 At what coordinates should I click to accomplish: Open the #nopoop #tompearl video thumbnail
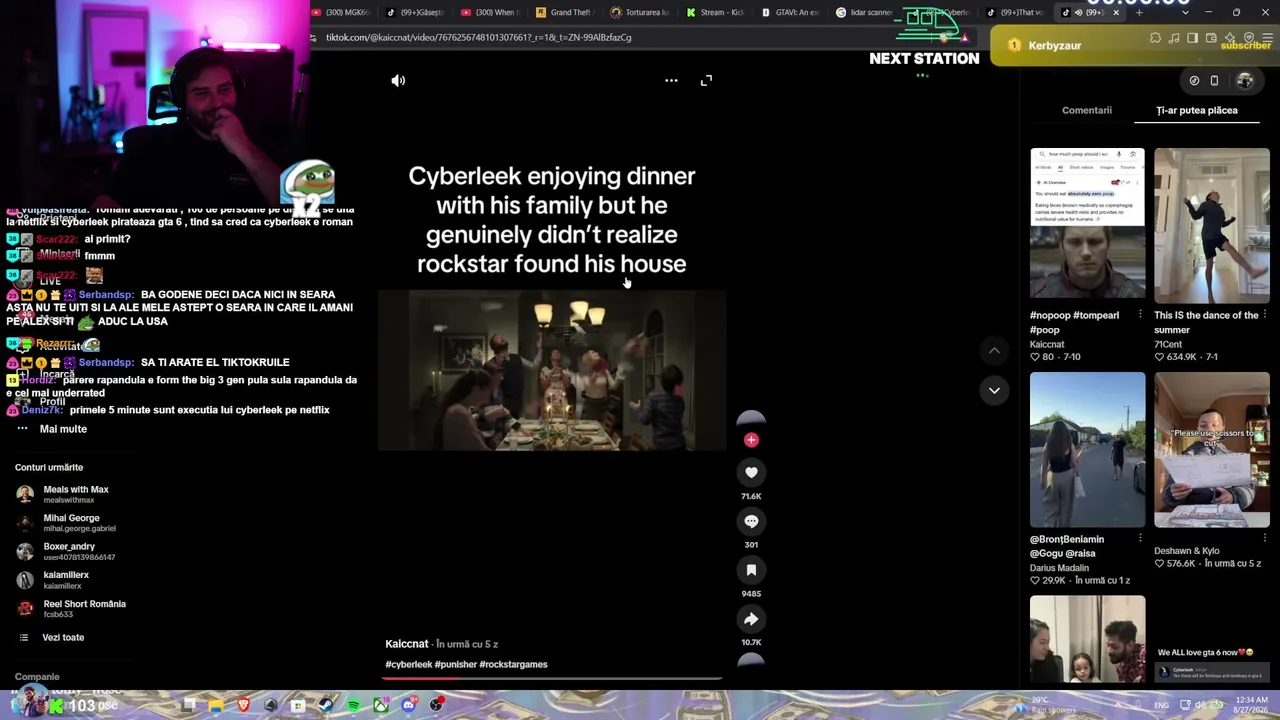click(1087, 223)
